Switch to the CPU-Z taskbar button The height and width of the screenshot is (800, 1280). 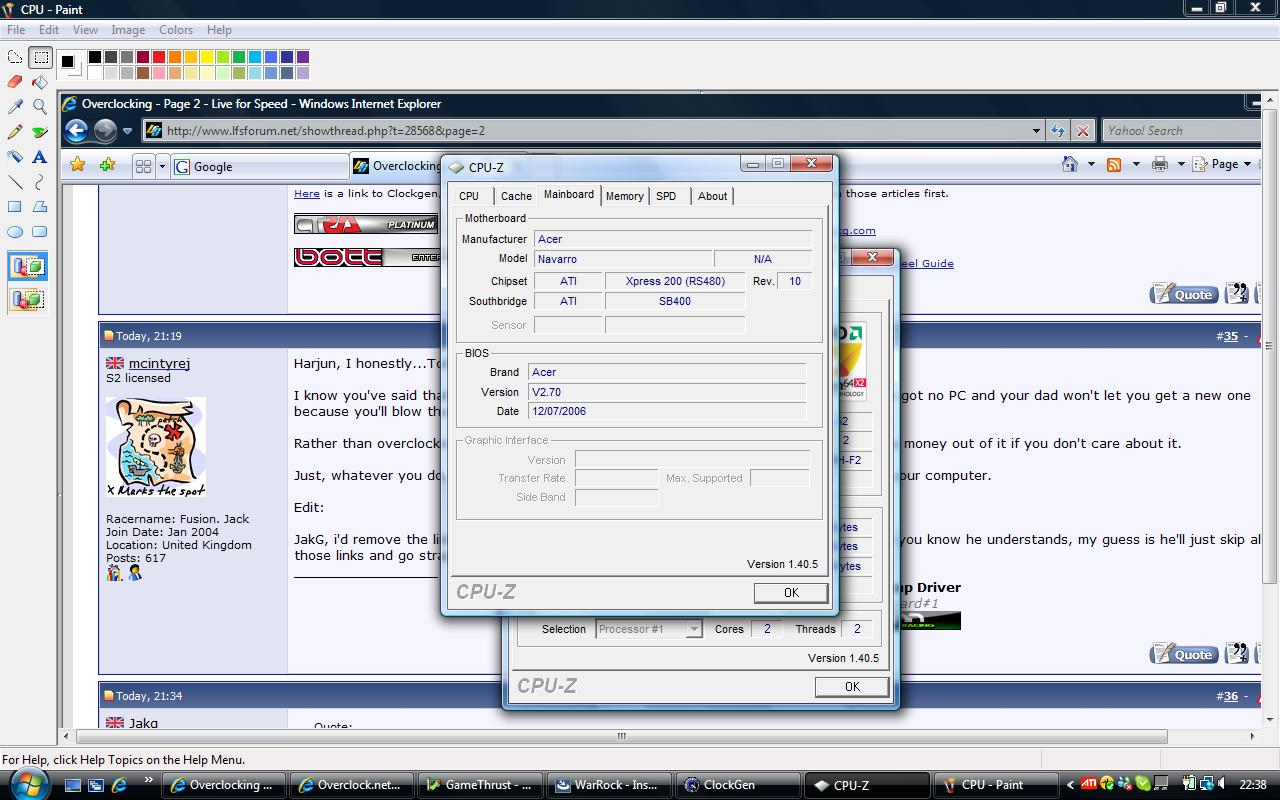(x=866, y=785)
